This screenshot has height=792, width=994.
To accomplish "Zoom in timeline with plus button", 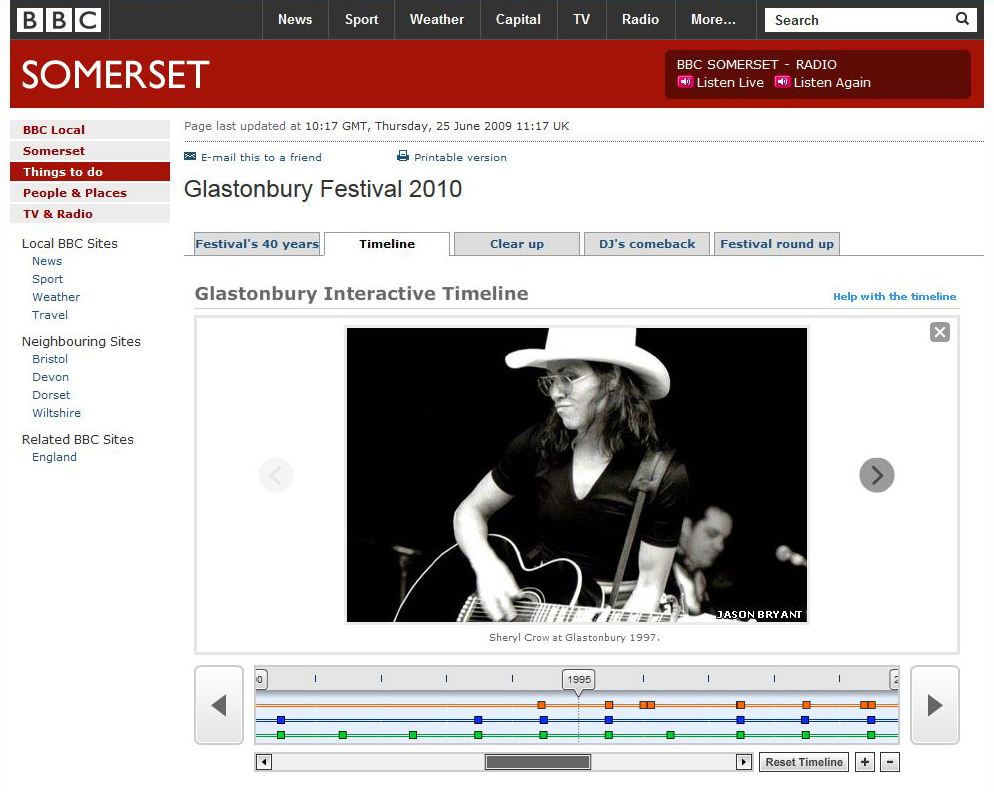I will pos(865,762).
